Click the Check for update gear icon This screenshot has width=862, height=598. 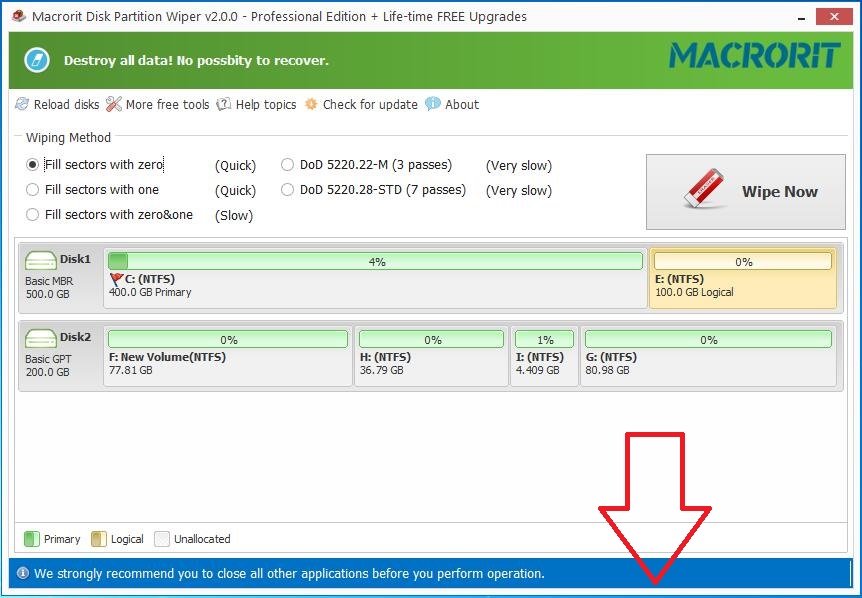(x=311, y=104)
